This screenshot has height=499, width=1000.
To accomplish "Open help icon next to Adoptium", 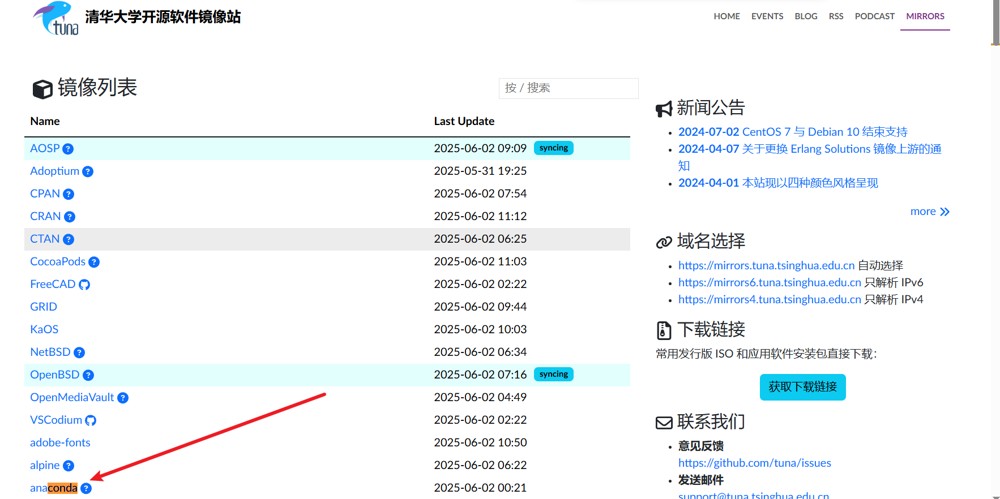I will [x=88, y=172].
